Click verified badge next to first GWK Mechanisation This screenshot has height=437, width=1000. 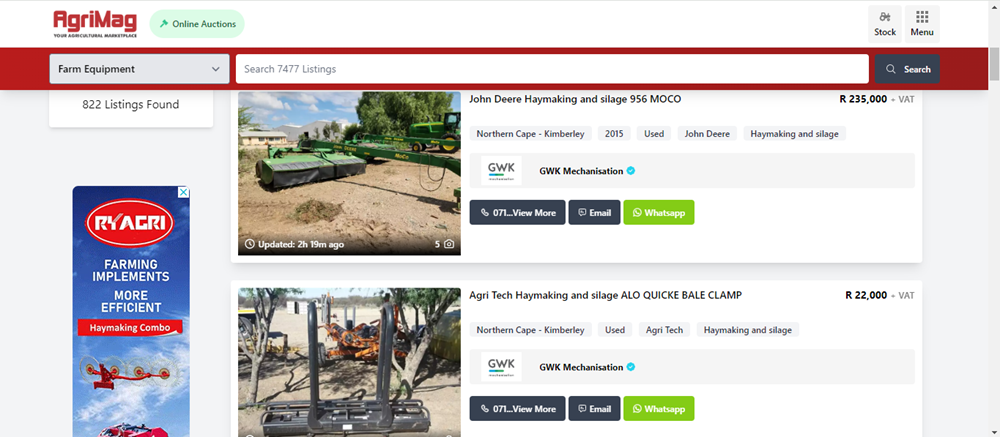(x=631, y=171)
